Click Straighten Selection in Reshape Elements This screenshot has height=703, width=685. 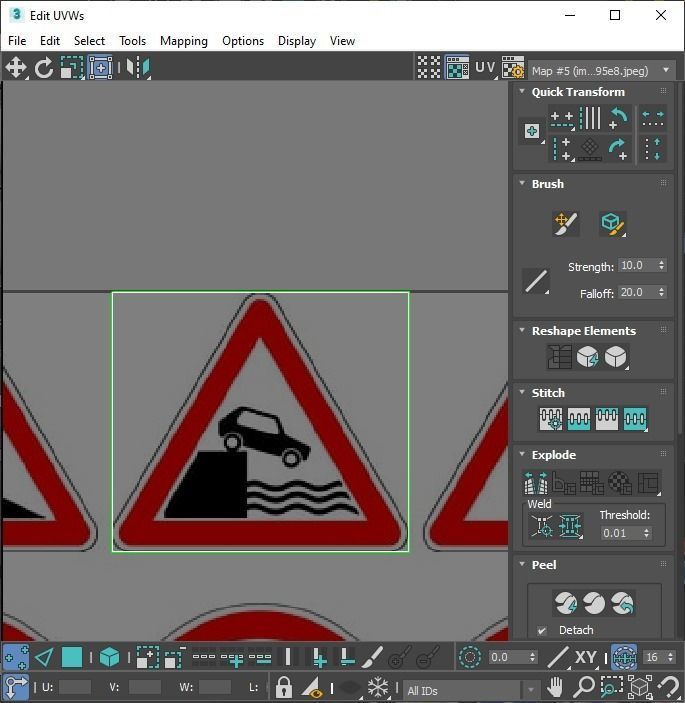[559, 357]
